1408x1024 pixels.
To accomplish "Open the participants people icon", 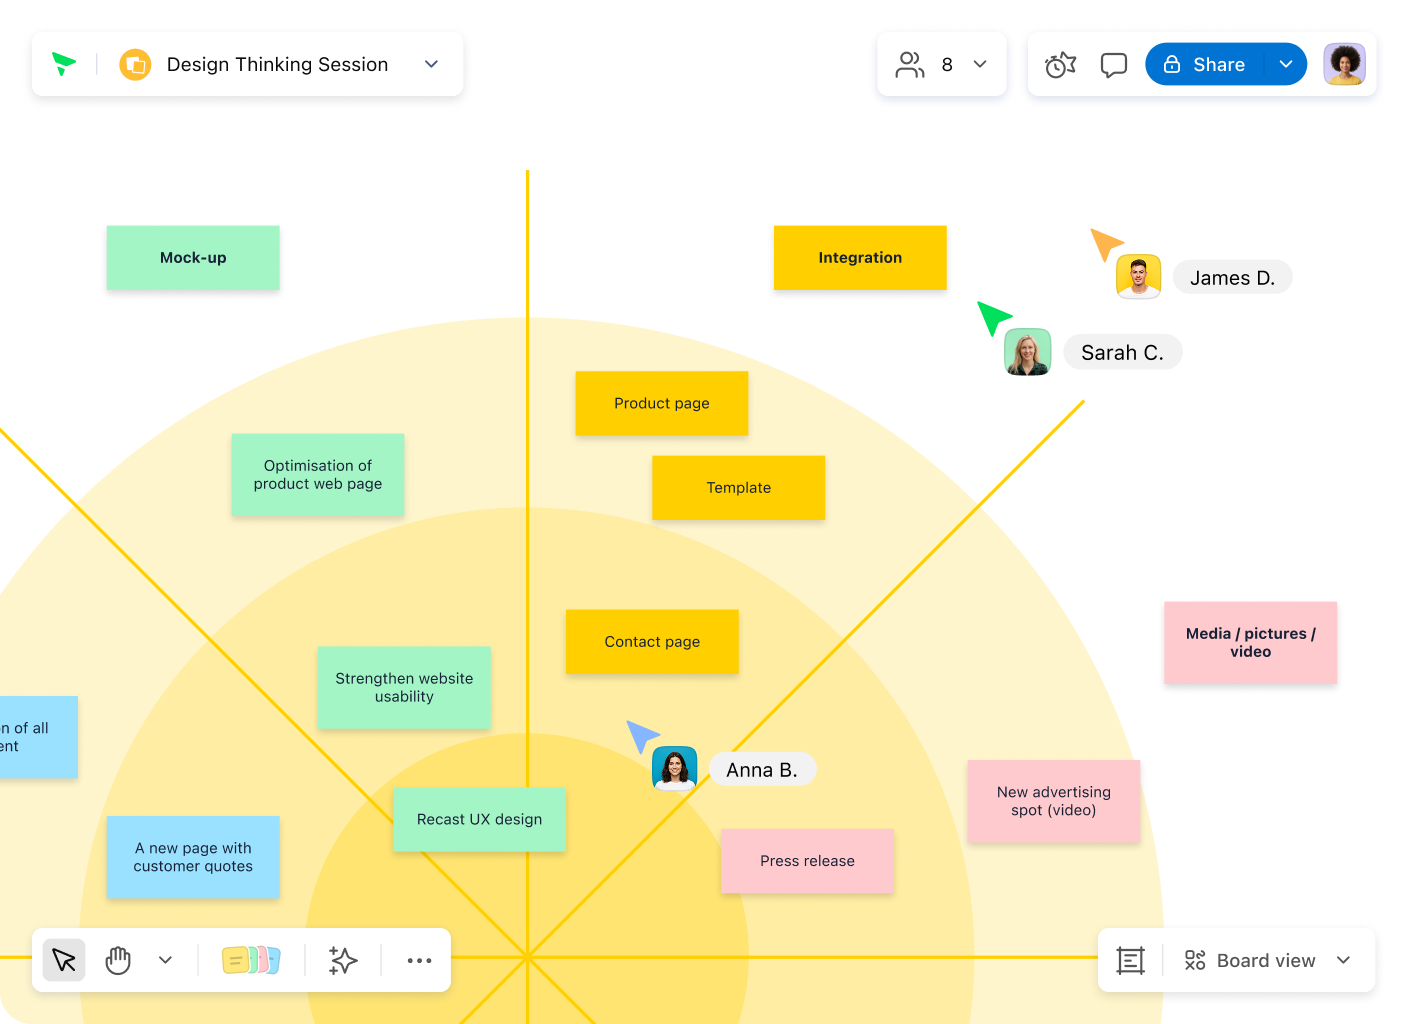I will coord(910,65).
